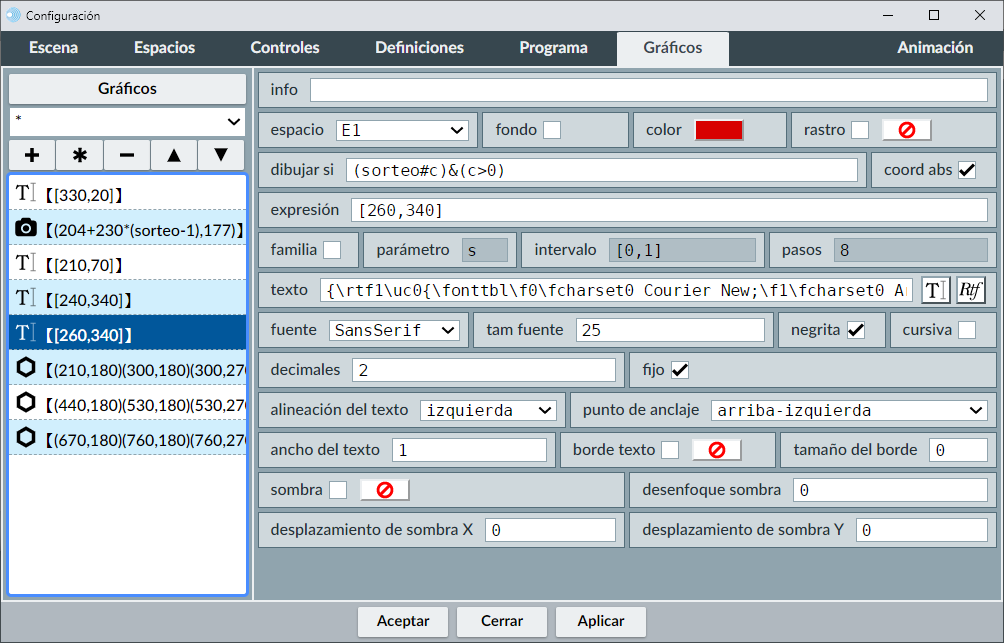Click the plus icon to add graphic
This screenshot has height=643, width=1004.
coord(32,155)
